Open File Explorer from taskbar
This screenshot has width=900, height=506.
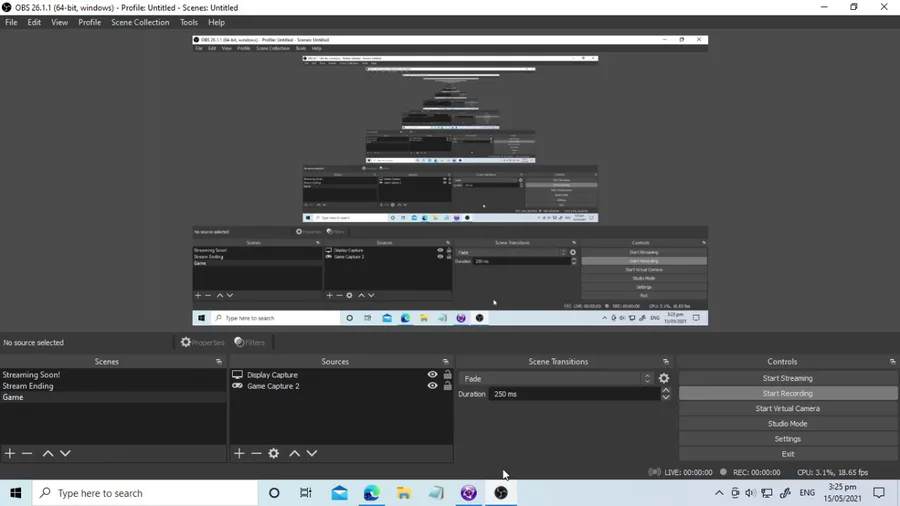tap(404, 493)
